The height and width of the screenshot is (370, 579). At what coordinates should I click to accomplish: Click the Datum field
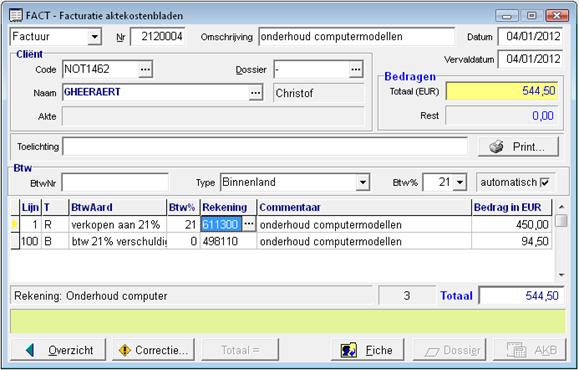[530, 37]
